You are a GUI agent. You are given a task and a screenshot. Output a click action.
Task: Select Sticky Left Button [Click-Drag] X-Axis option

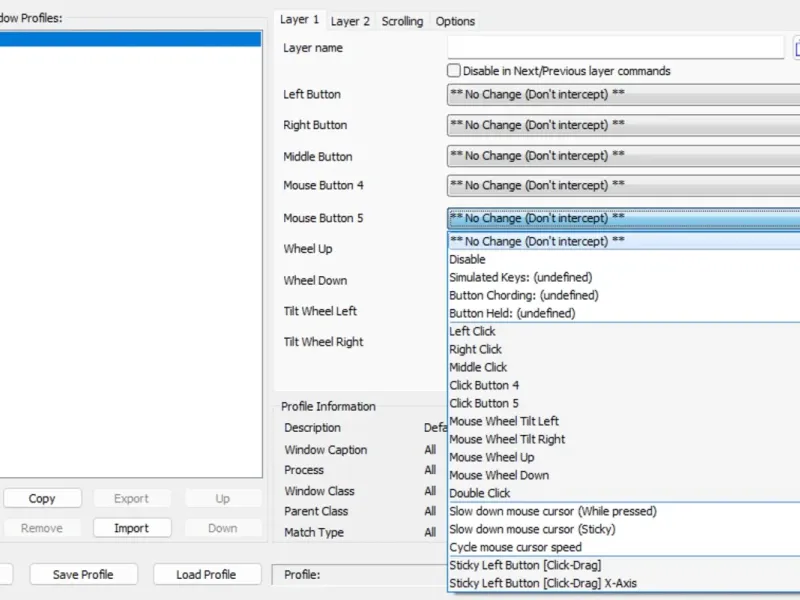pyautogui.click(x=624, y=583)
